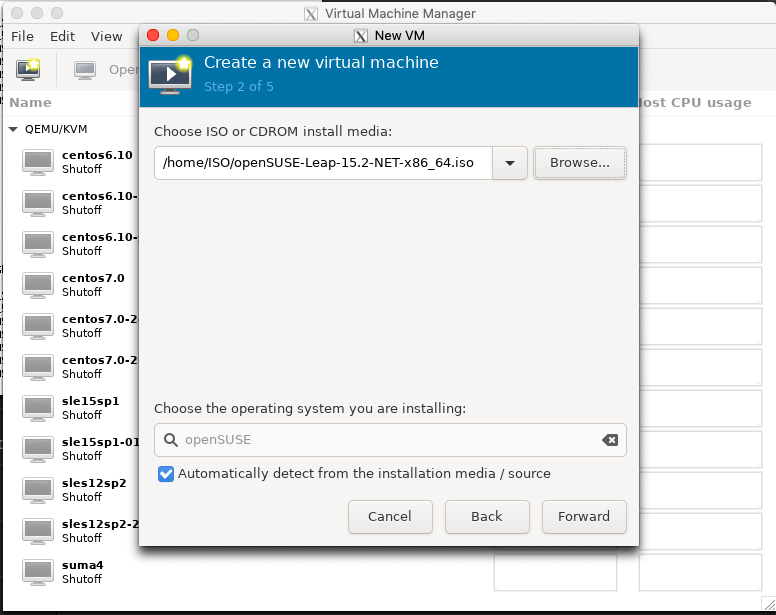Click the operating system search field

(390, 440)
